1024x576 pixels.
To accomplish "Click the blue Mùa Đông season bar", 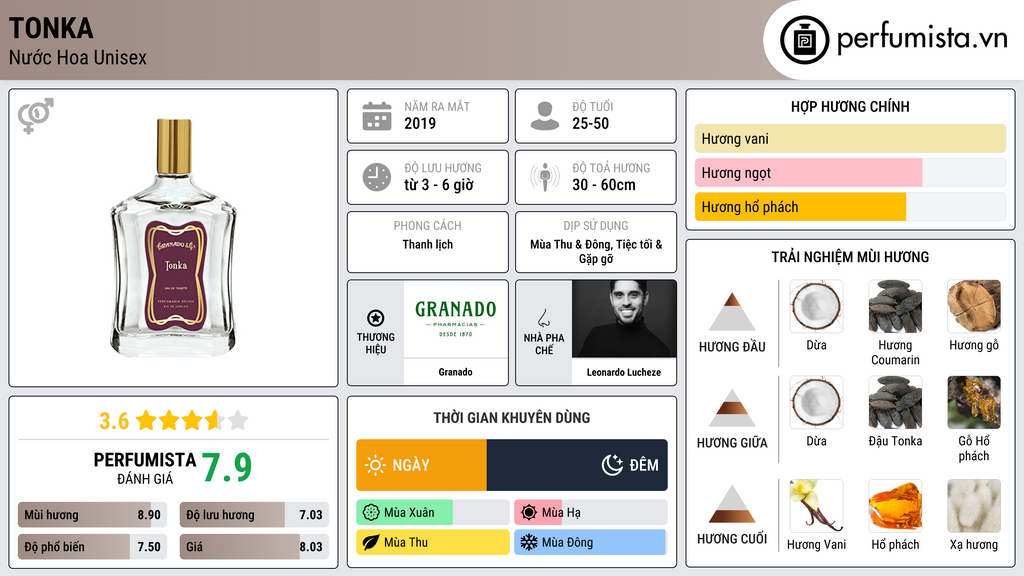I will pos(590,543).
